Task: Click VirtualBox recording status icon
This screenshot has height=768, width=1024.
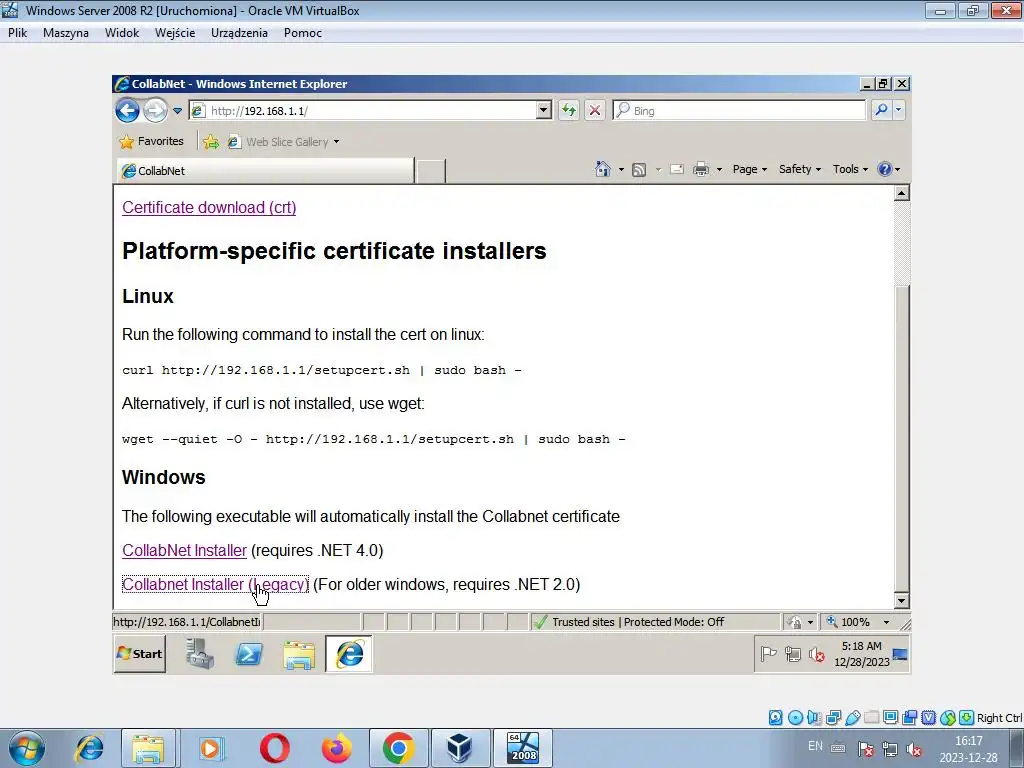Action: click(909, 718)
